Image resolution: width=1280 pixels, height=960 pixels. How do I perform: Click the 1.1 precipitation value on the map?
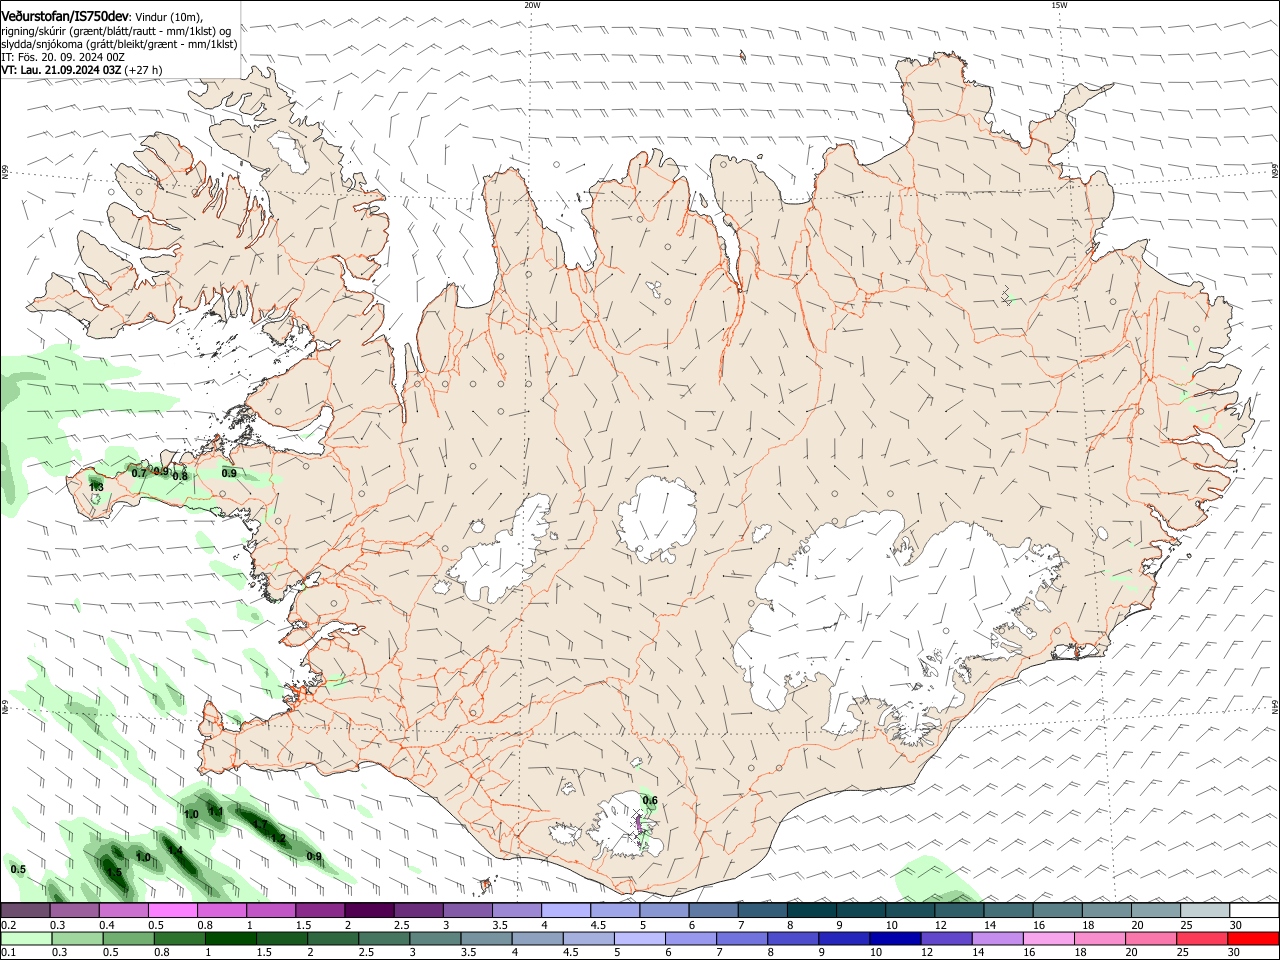point(215,811)
